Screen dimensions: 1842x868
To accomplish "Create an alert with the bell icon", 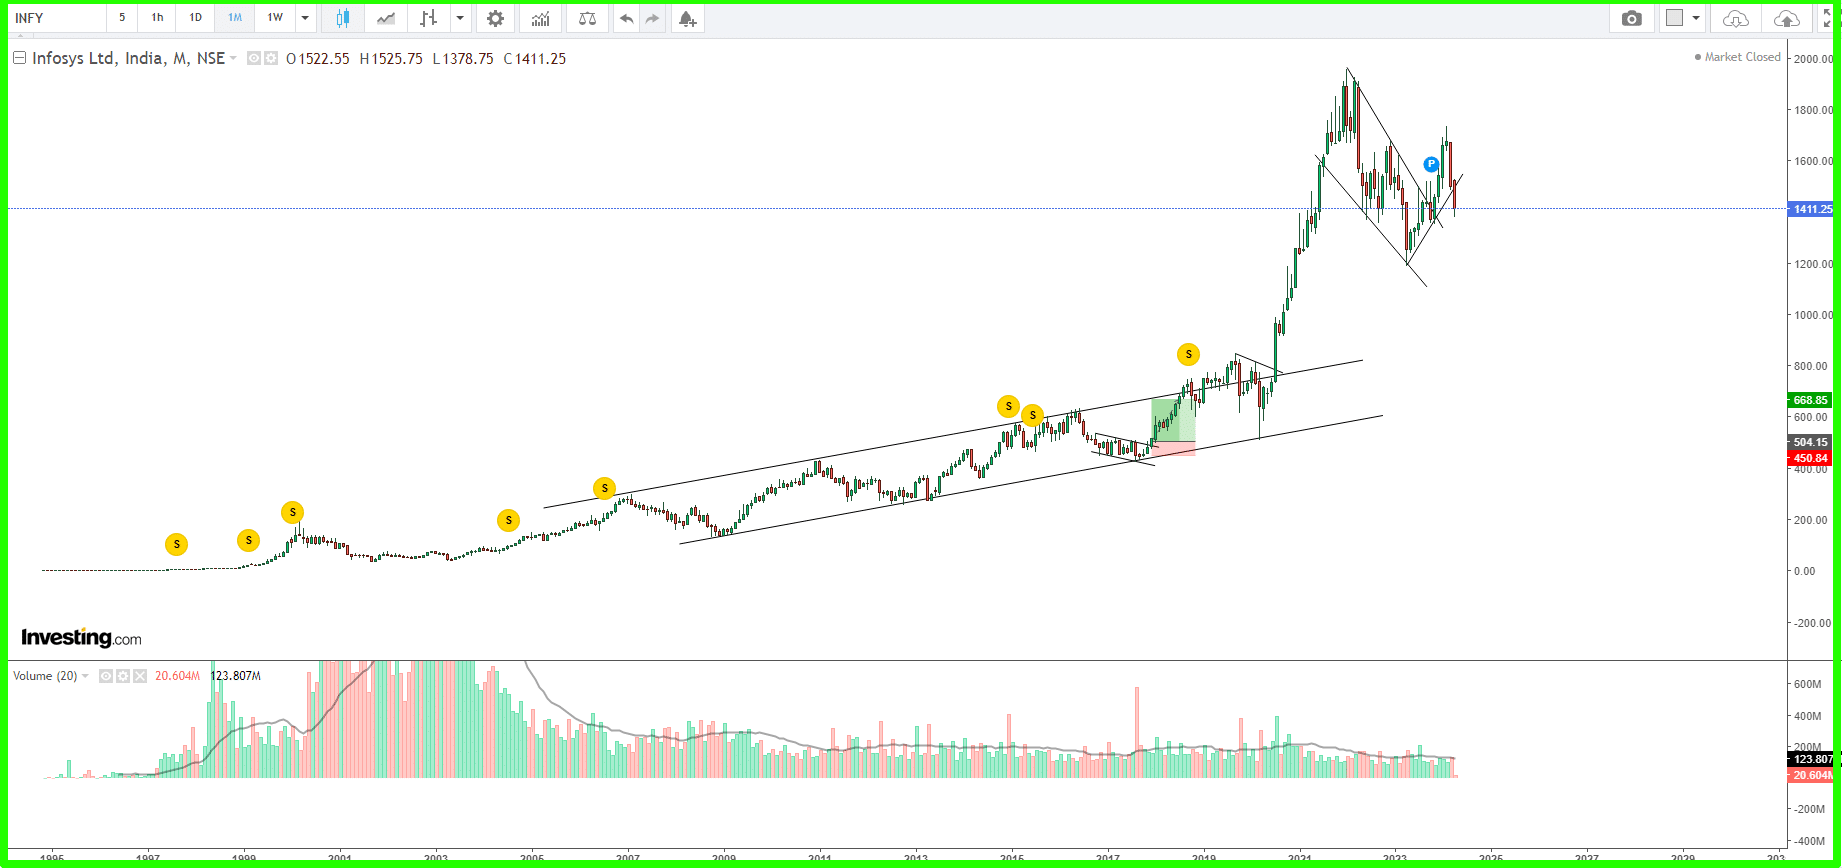I will pos(687,18).
